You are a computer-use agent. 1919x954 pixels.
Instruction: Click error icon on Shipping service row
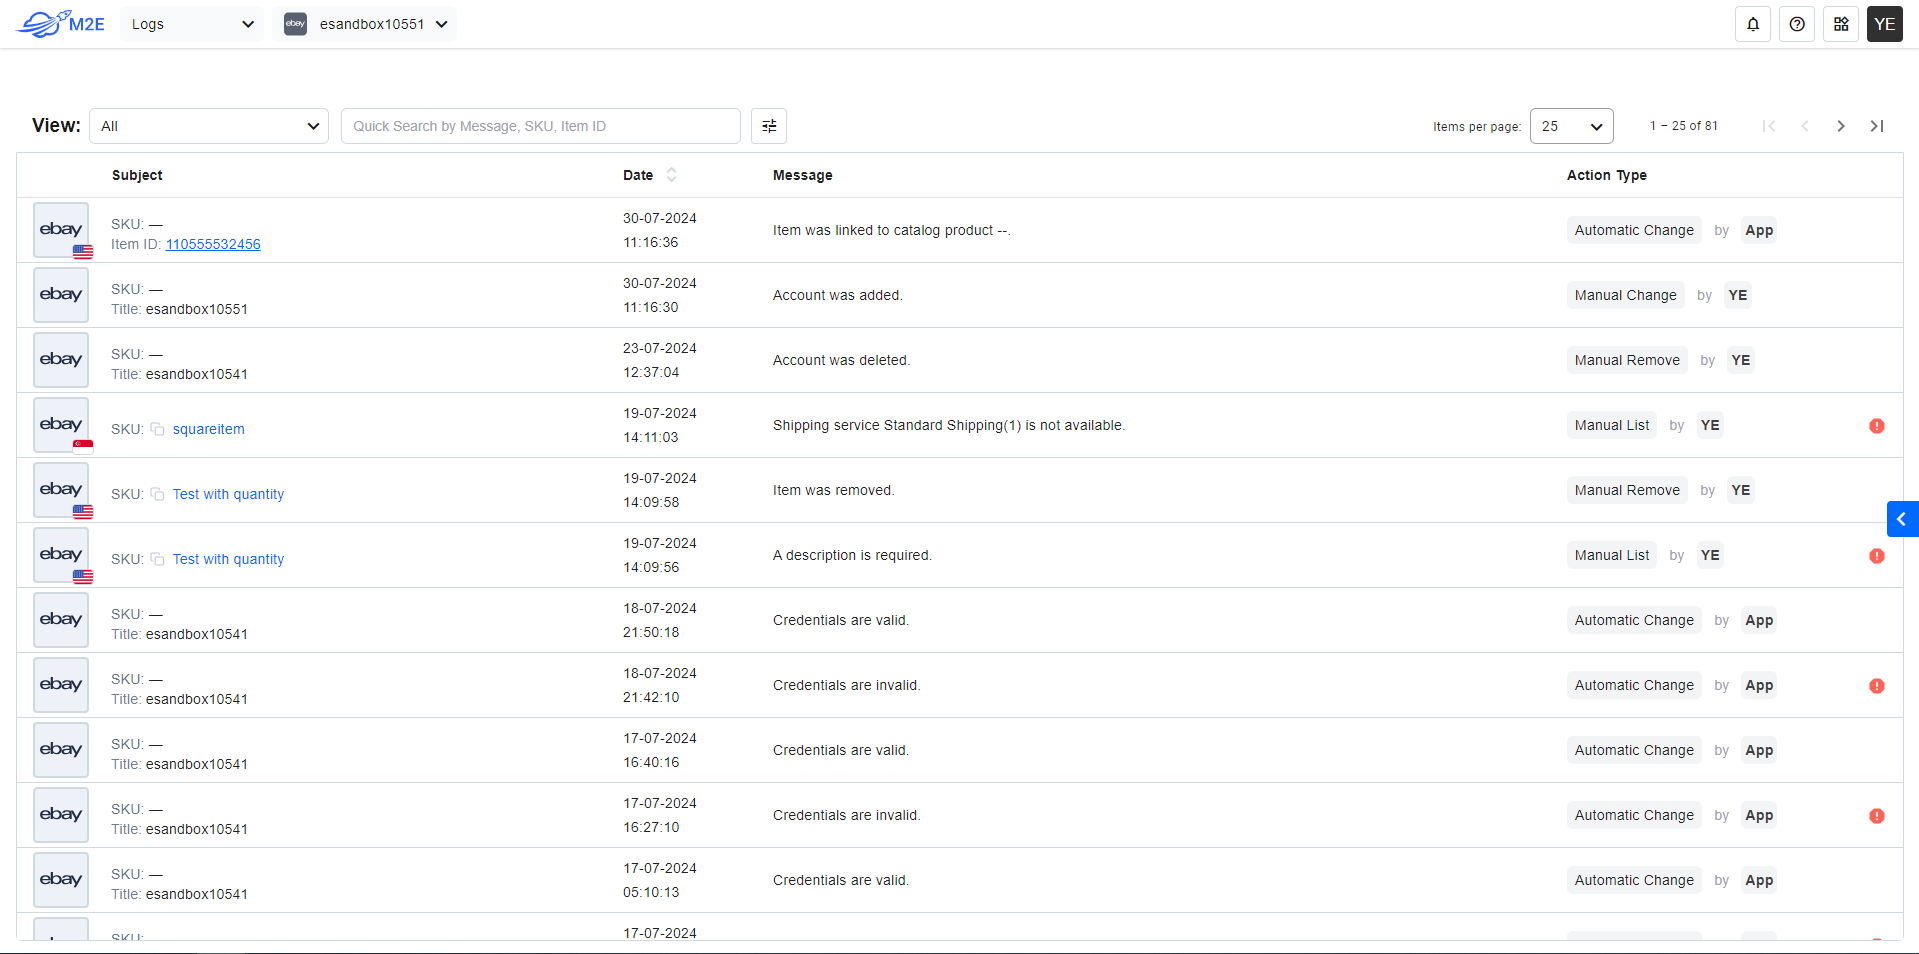point(1876,426)
